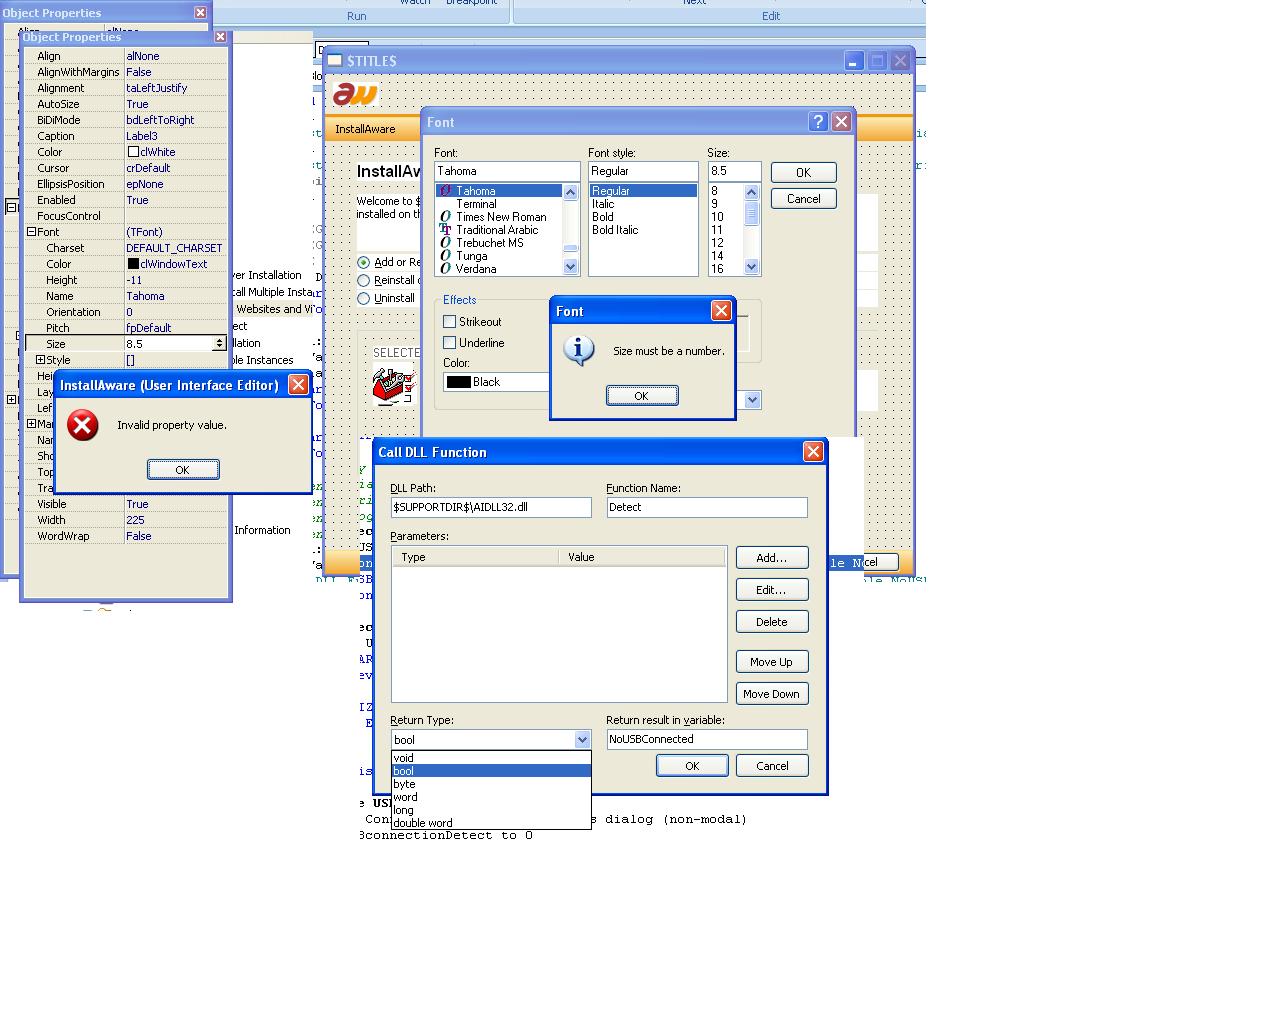Select the Uninstall radio option
The image size is (1280, 1024).
pos(364,298)
